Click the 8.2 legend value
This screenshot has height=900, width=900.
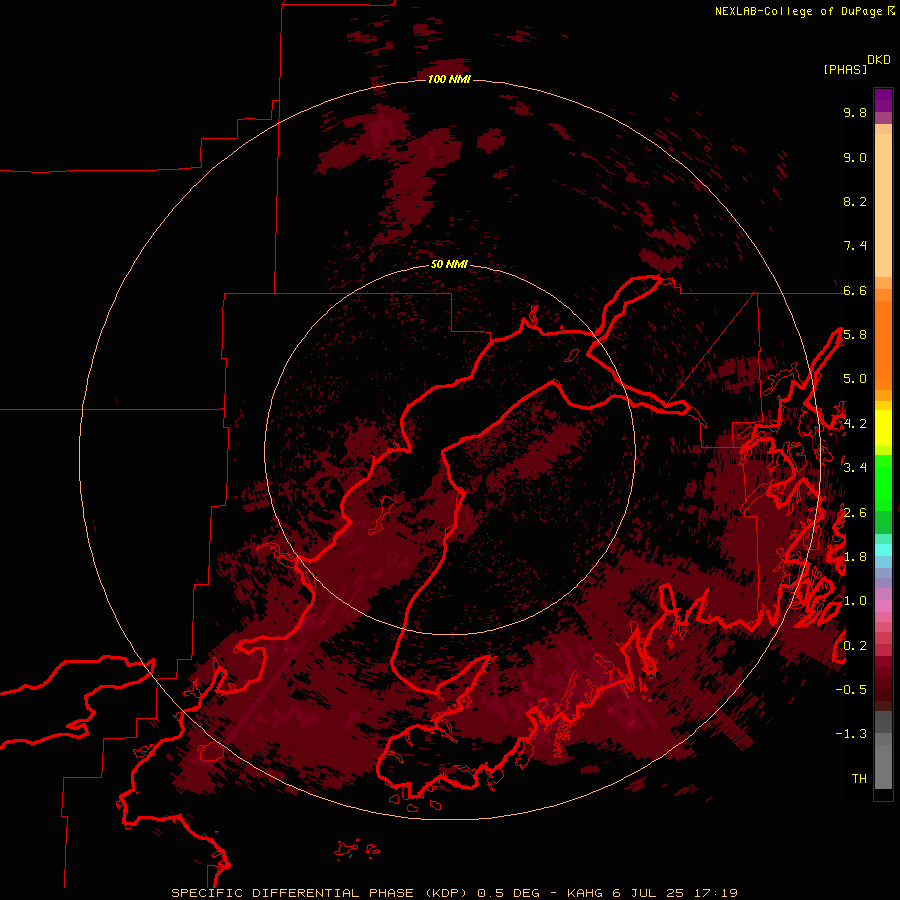(x=855, y=201)
